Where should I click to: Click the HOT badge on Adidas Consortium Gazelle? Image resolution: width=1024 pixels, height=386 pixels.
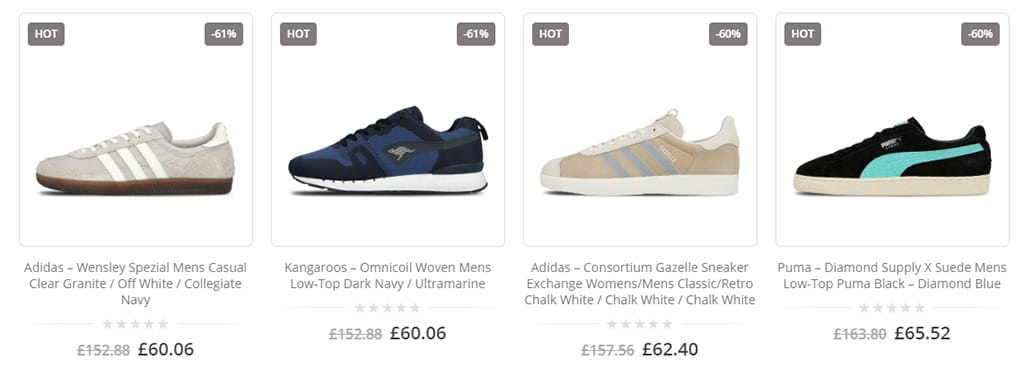tap(551, 34)
